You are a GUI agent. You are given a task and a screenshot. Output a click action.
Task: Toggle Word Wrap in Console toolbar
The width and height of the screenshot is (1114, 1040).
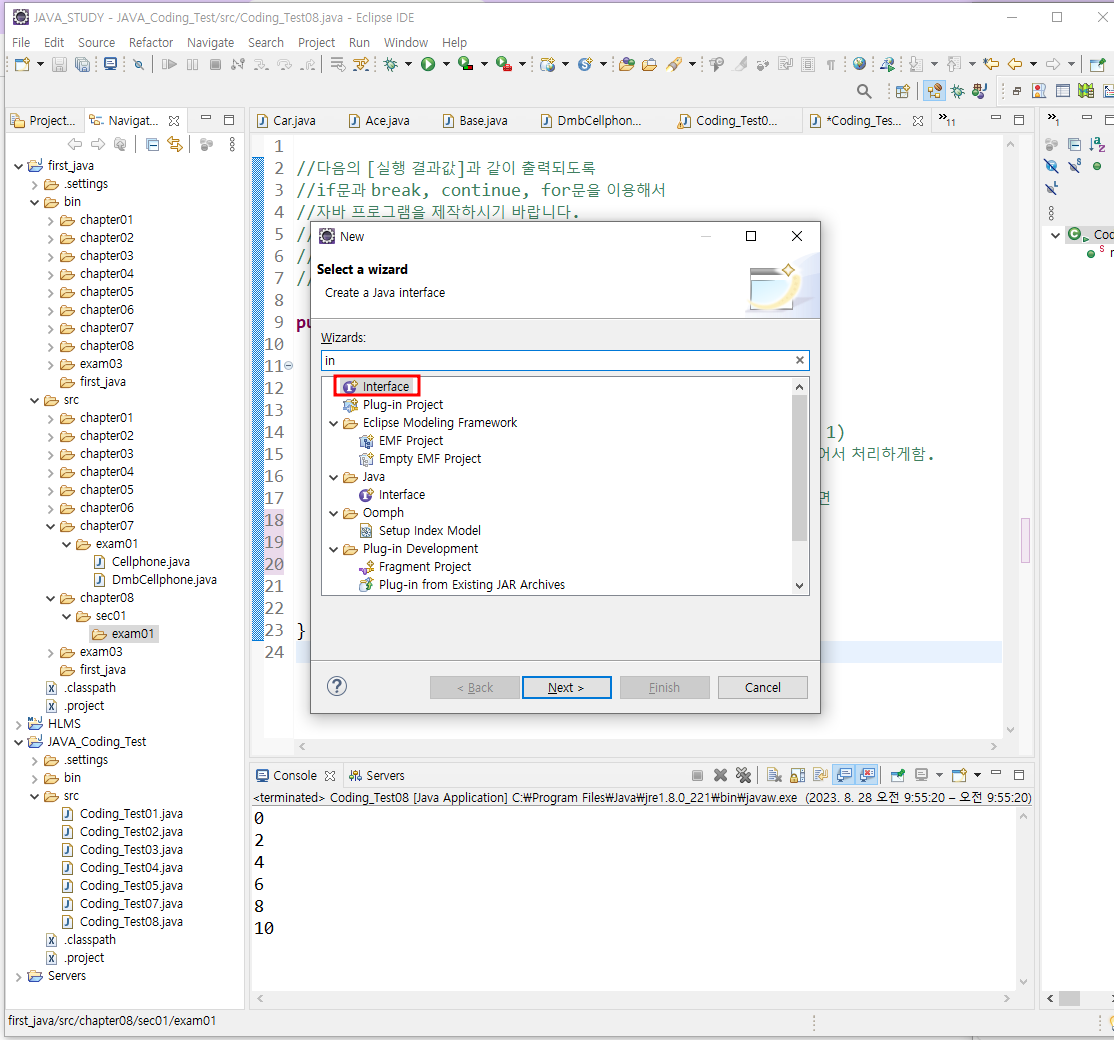[821, 775]
